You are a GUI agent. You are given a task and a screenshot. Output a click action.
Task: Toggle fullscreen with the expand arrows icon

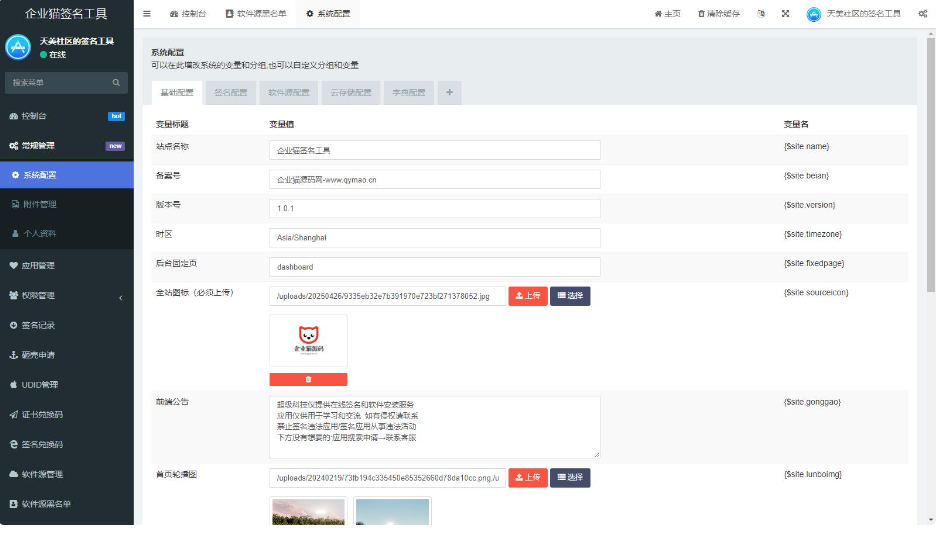[x=785, y=13]
